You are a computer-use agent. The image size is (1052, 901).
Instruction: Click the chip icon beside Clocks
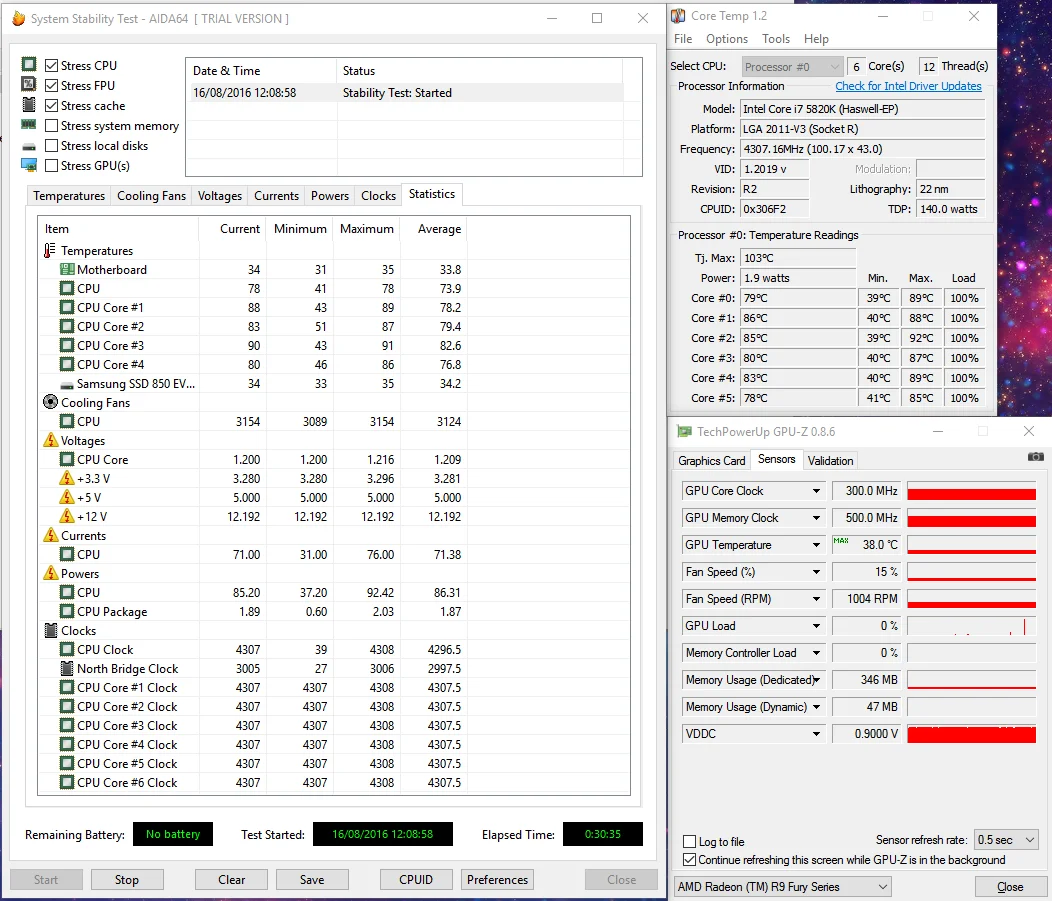click(51, 630)
